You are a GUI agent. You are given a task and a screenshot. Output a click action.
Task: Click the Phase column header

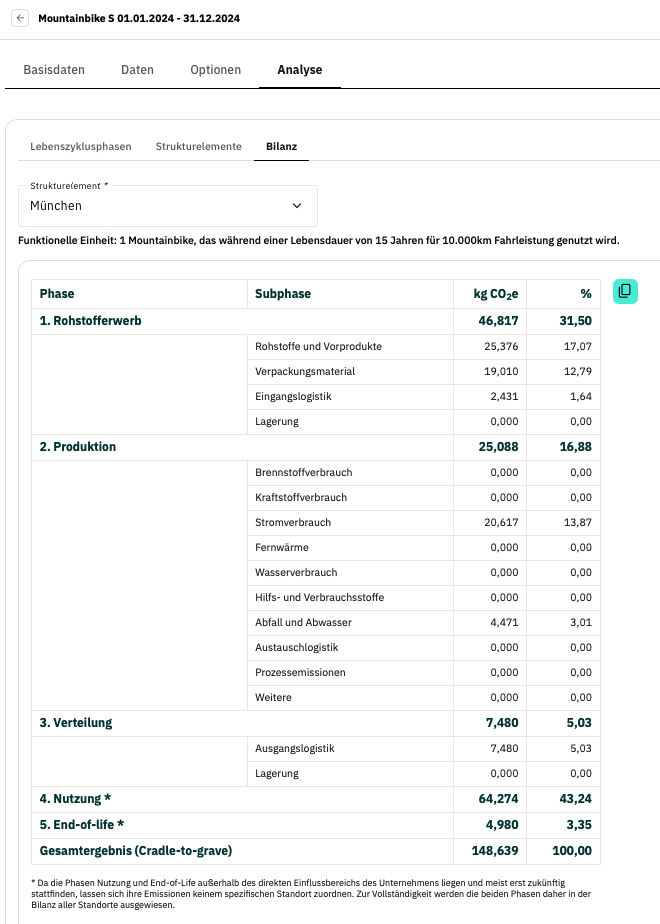point(57,294)
